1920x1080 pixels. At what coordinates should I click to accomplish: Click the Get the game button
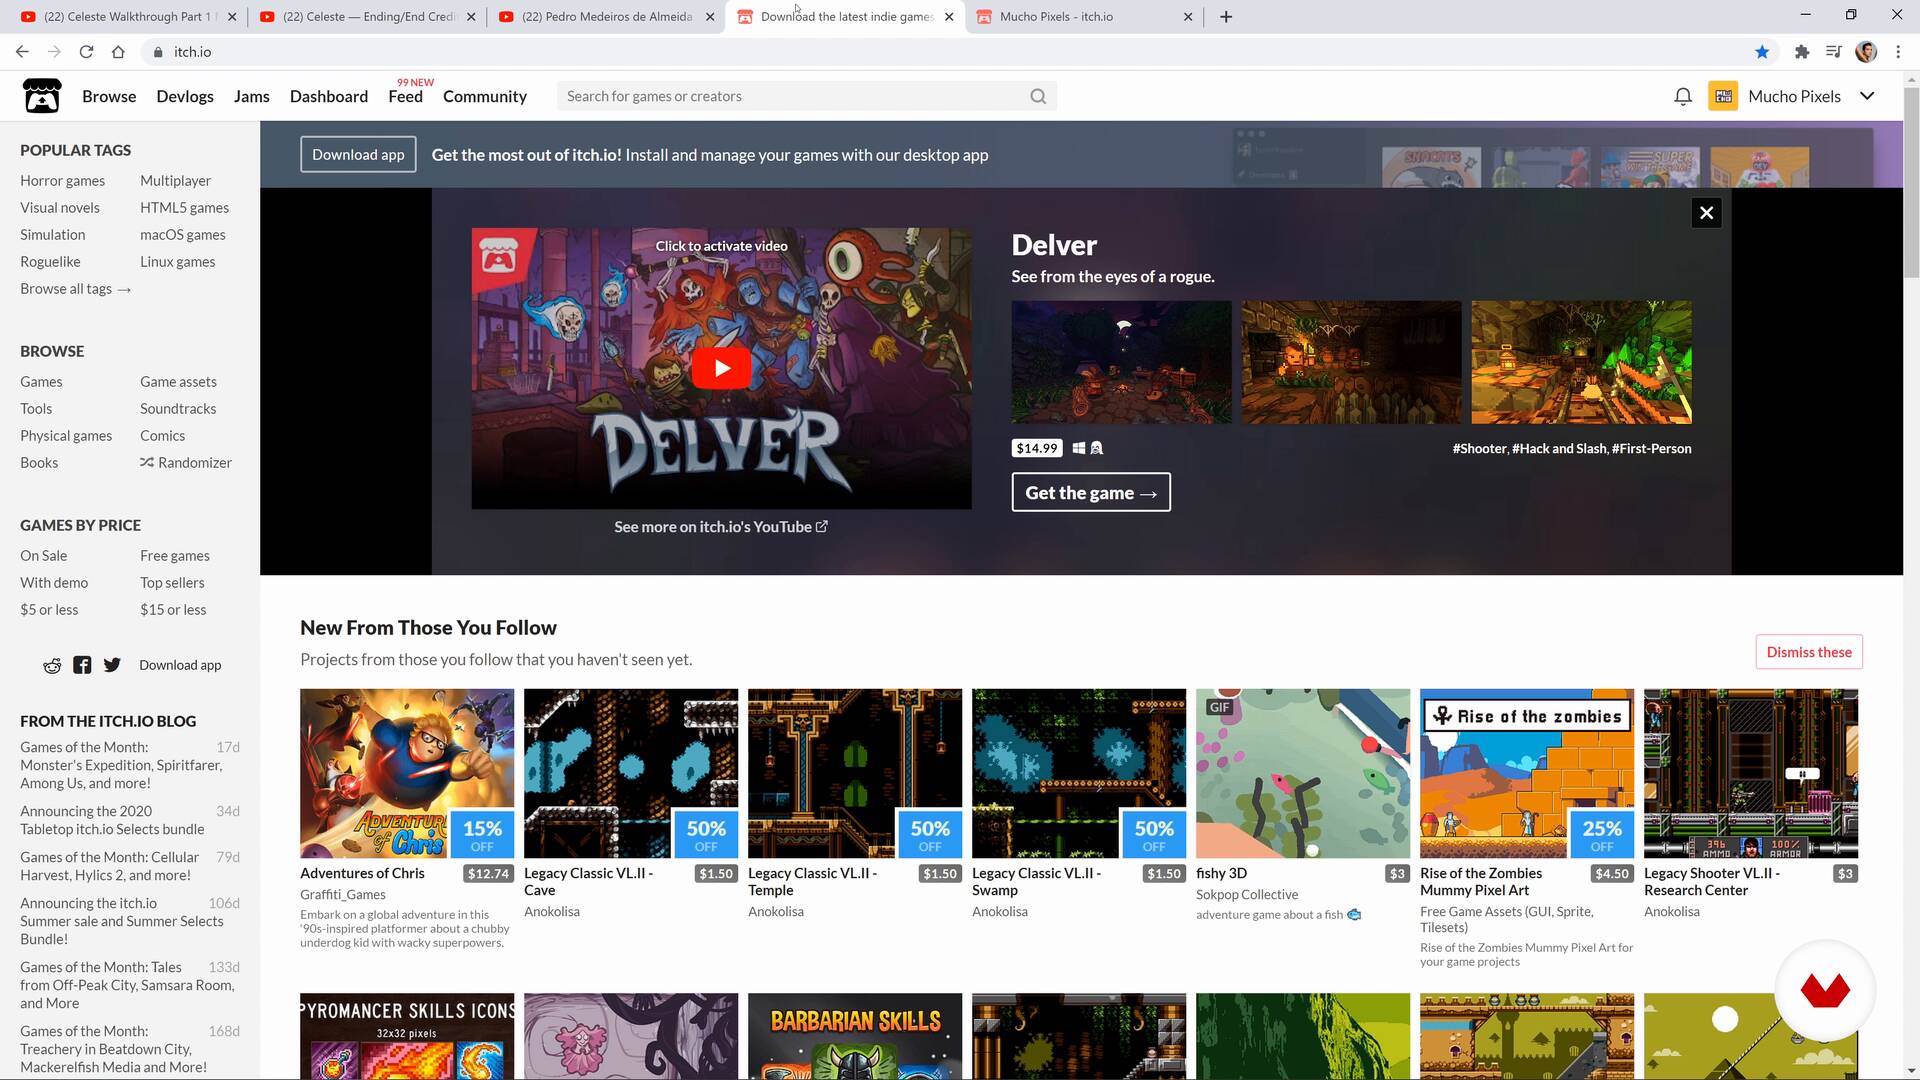[1091, 492]
